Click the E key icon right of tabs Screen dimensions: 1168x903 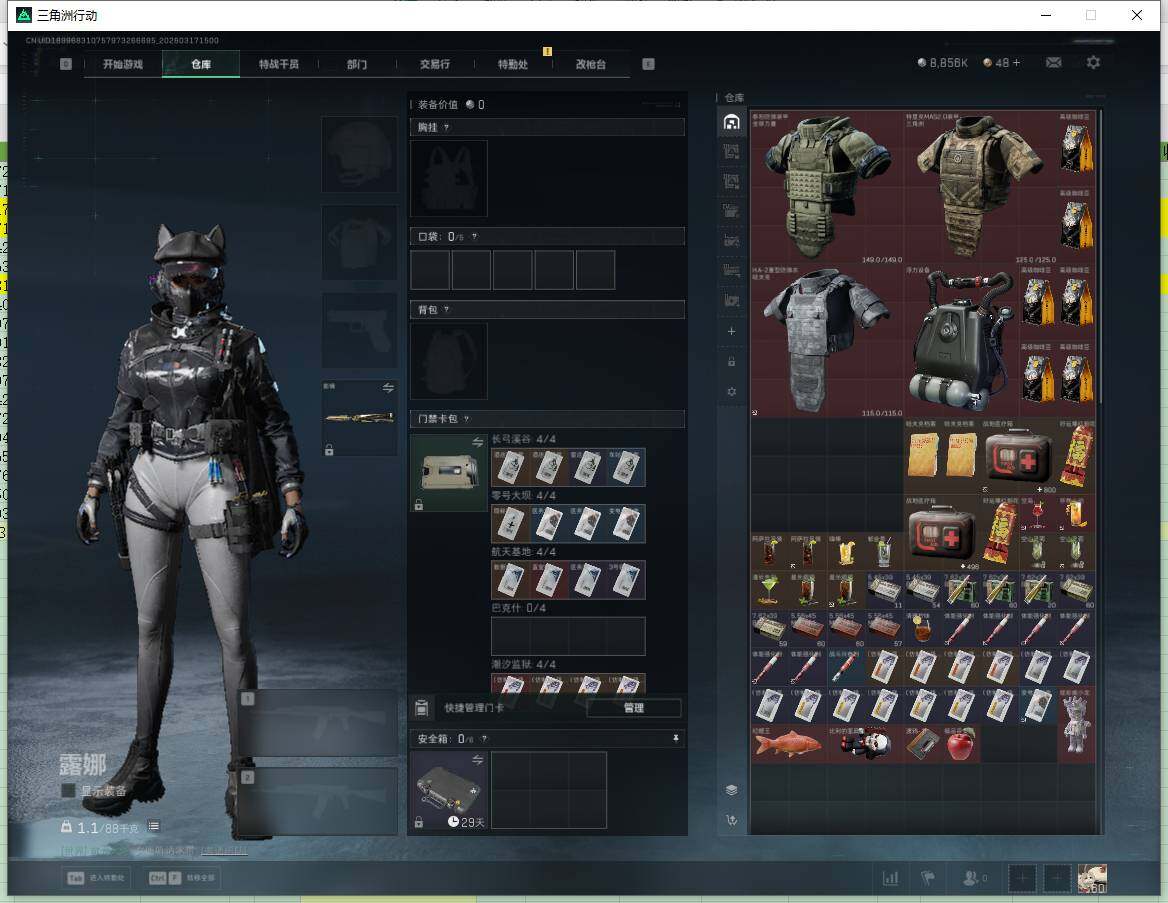click(648, 64)
